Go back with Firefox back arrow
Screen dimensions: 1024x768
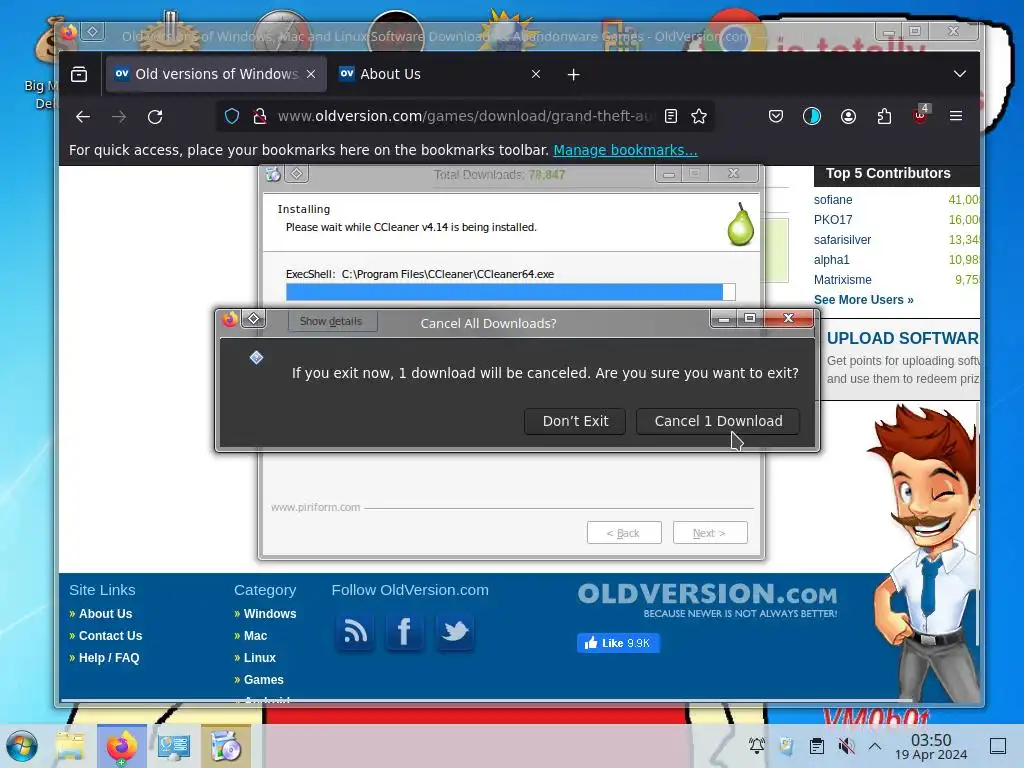[x=83, y=117]
